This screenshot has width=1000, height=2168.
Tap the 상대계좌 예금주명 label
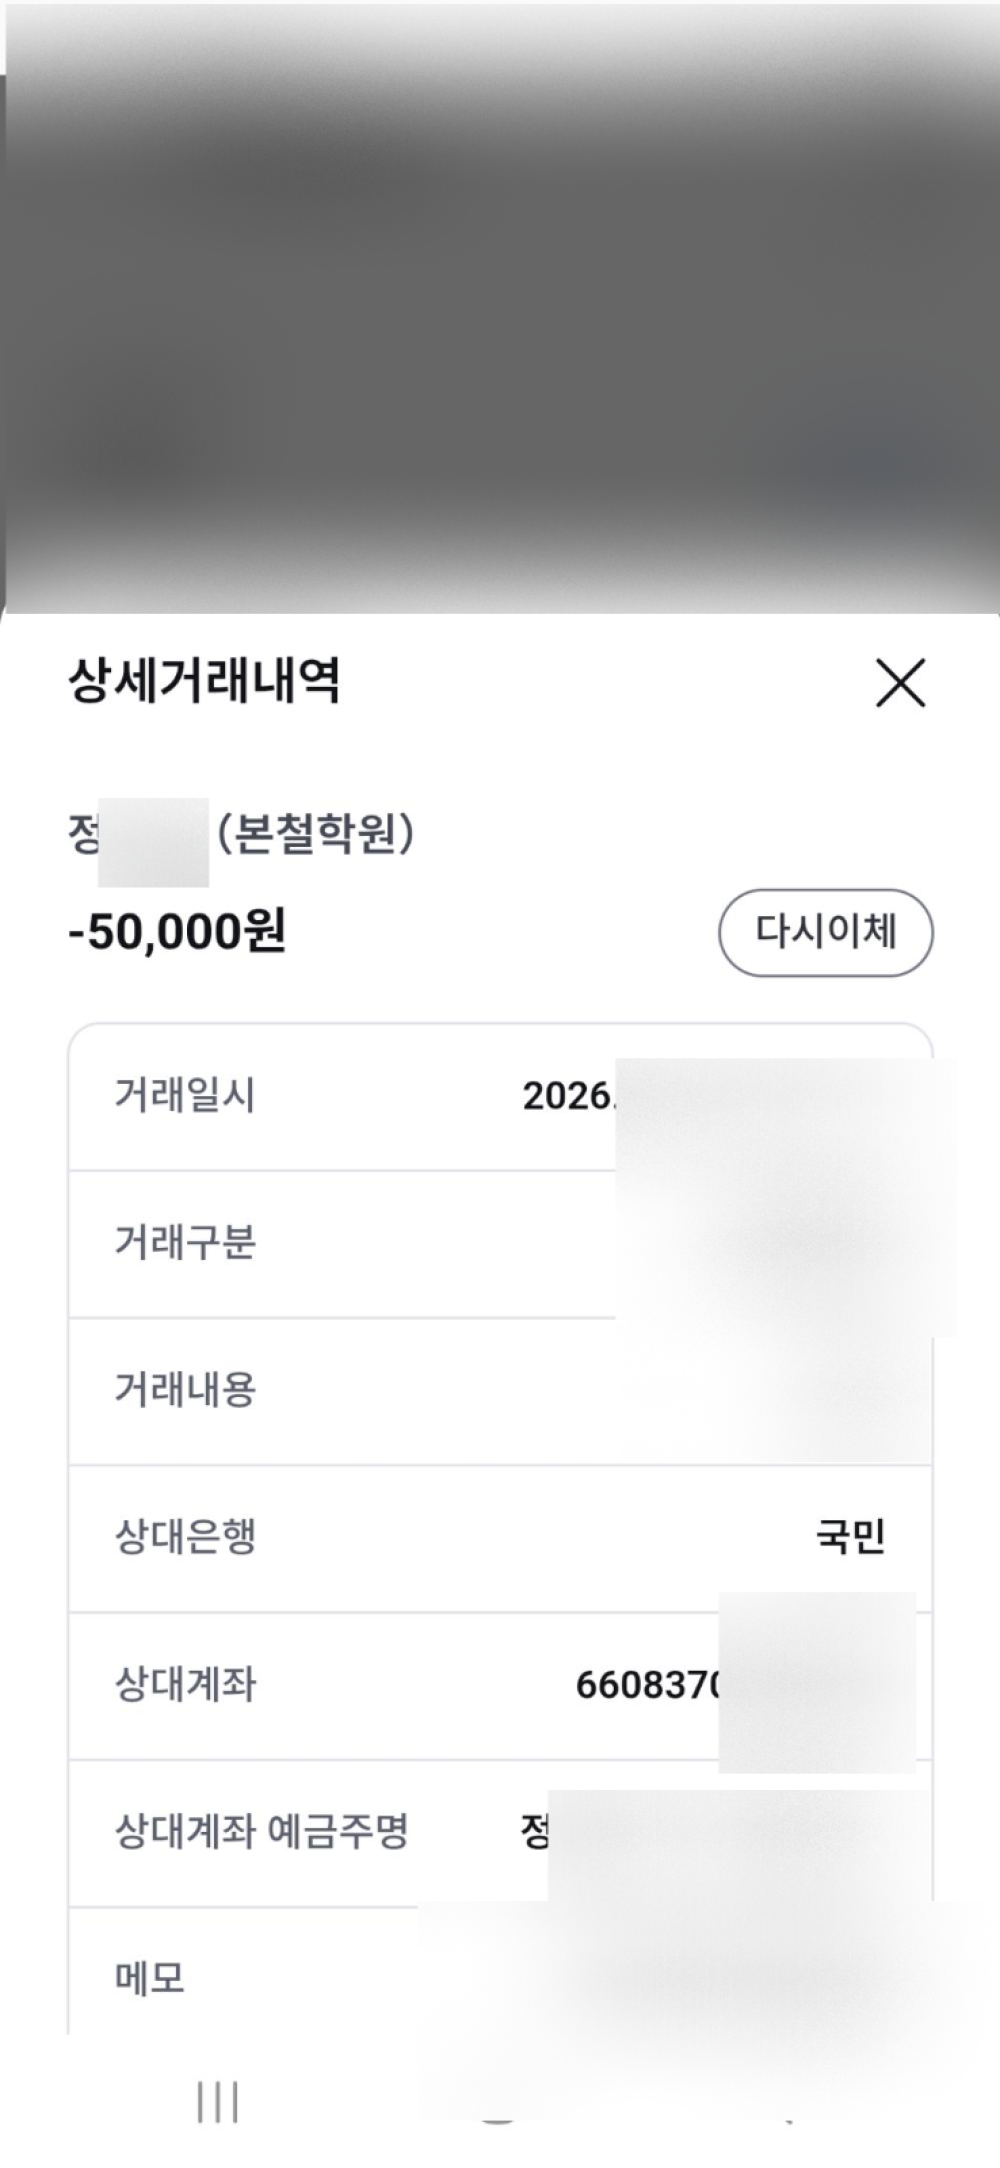(x=262, y=1832)
